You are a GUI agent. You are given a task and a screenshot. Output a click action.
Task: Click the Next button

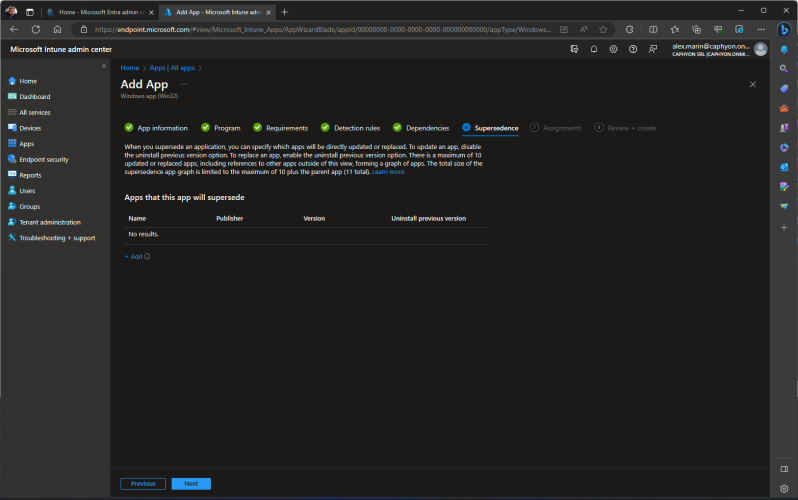pyautogui.click(x=191, y=484)
